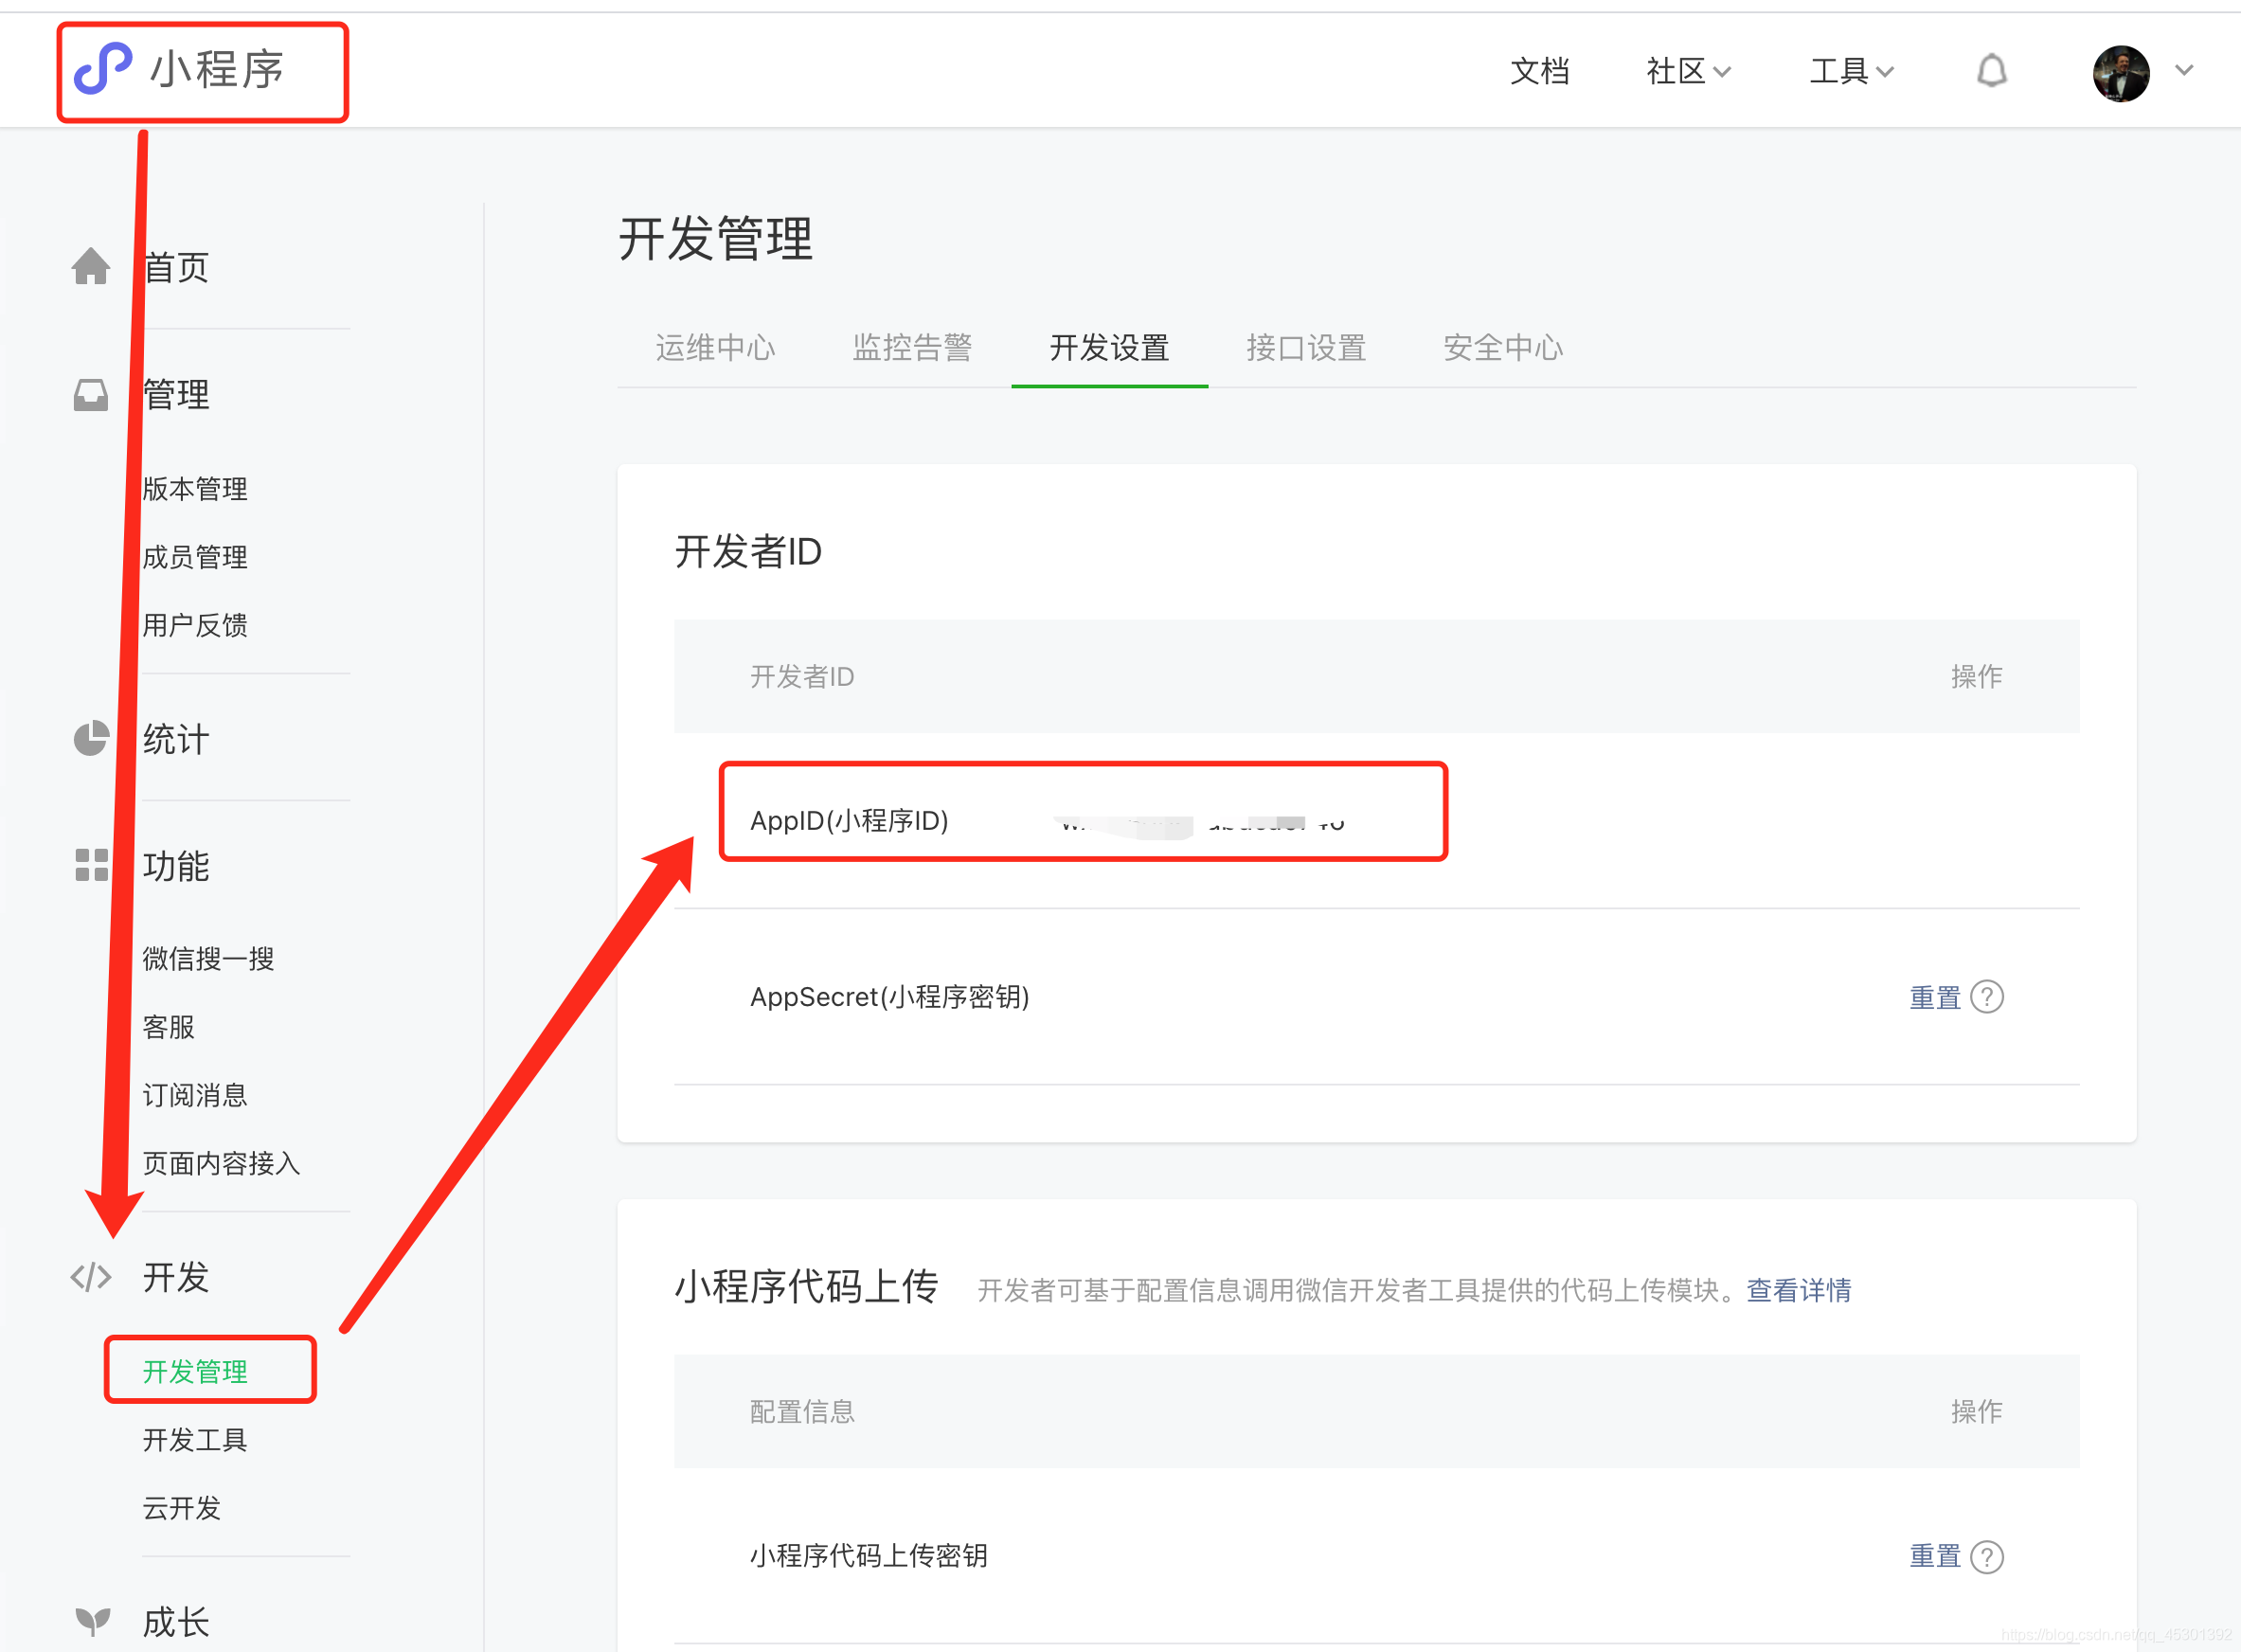Click the inbox icon beside 管理

point(91,394)
